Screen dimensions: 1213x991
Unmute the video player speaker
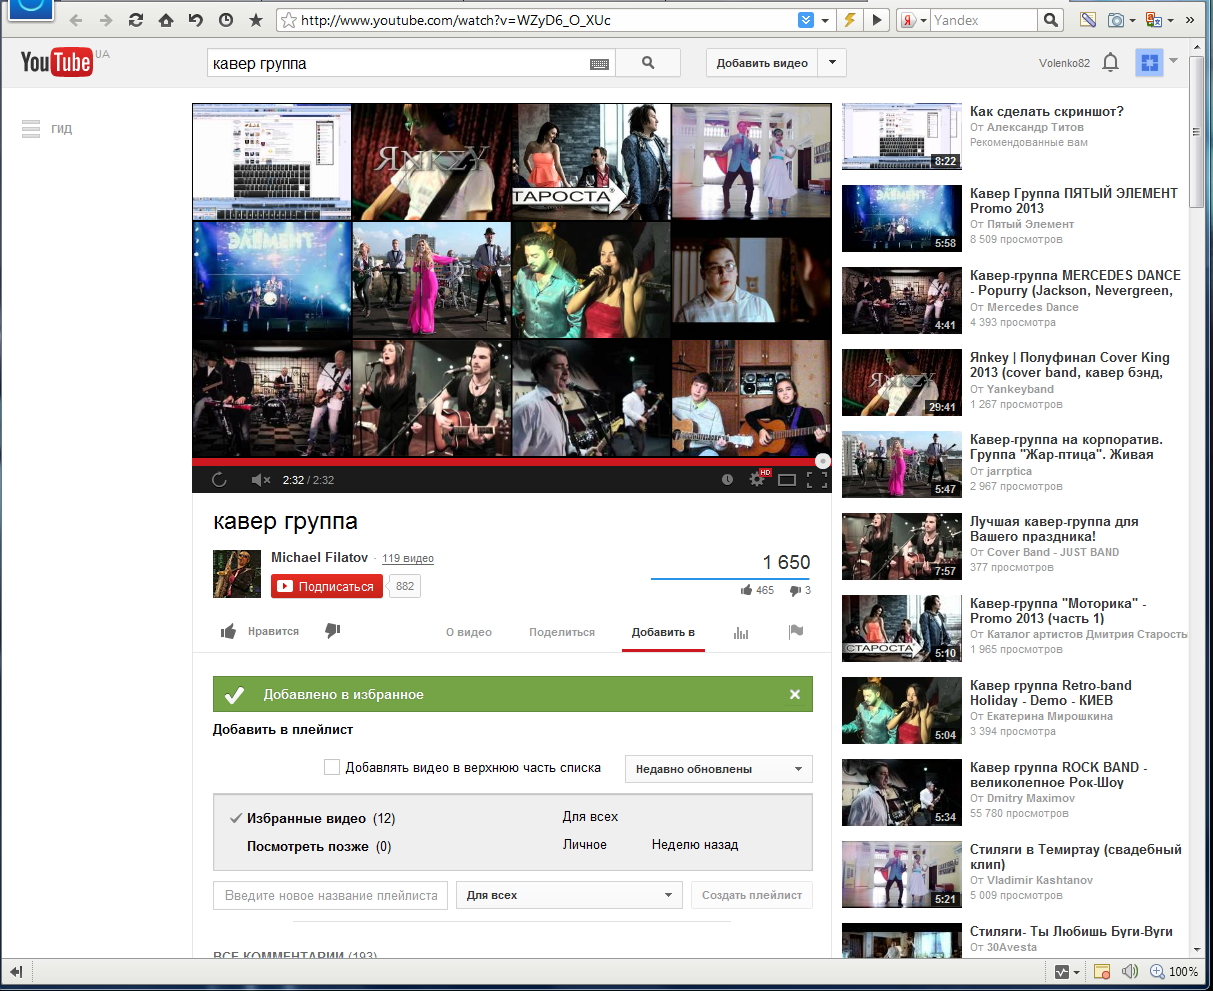click(x=260, y=480)
